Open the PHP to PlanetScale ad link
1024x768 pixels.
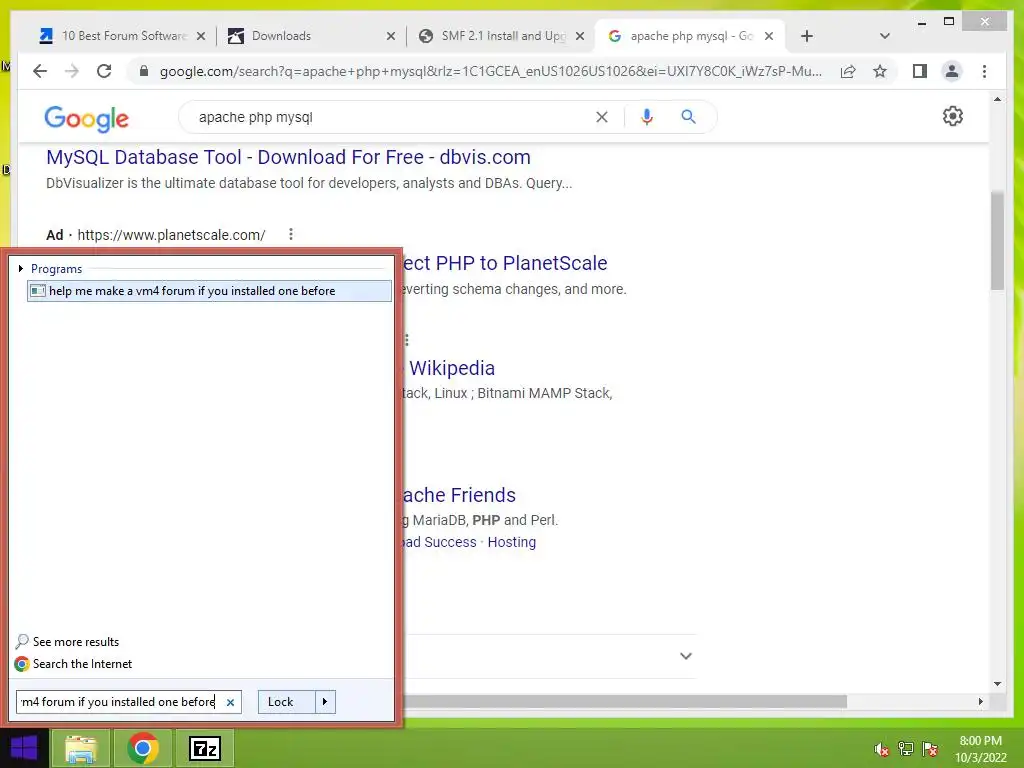(505, 263)
